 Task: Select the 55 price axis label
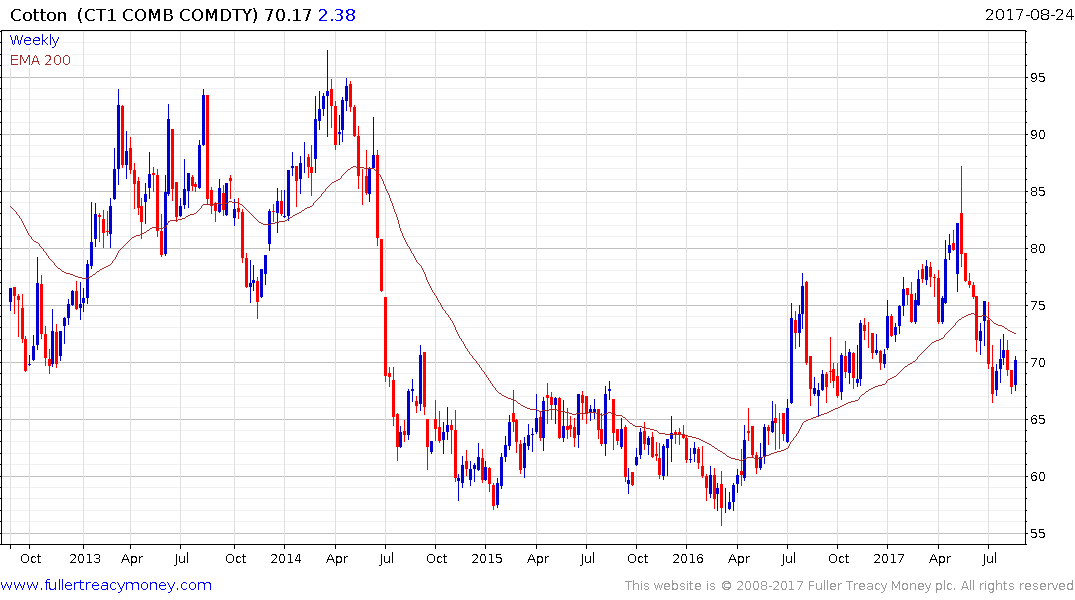pyautogui.click(x=1037, y=533)
